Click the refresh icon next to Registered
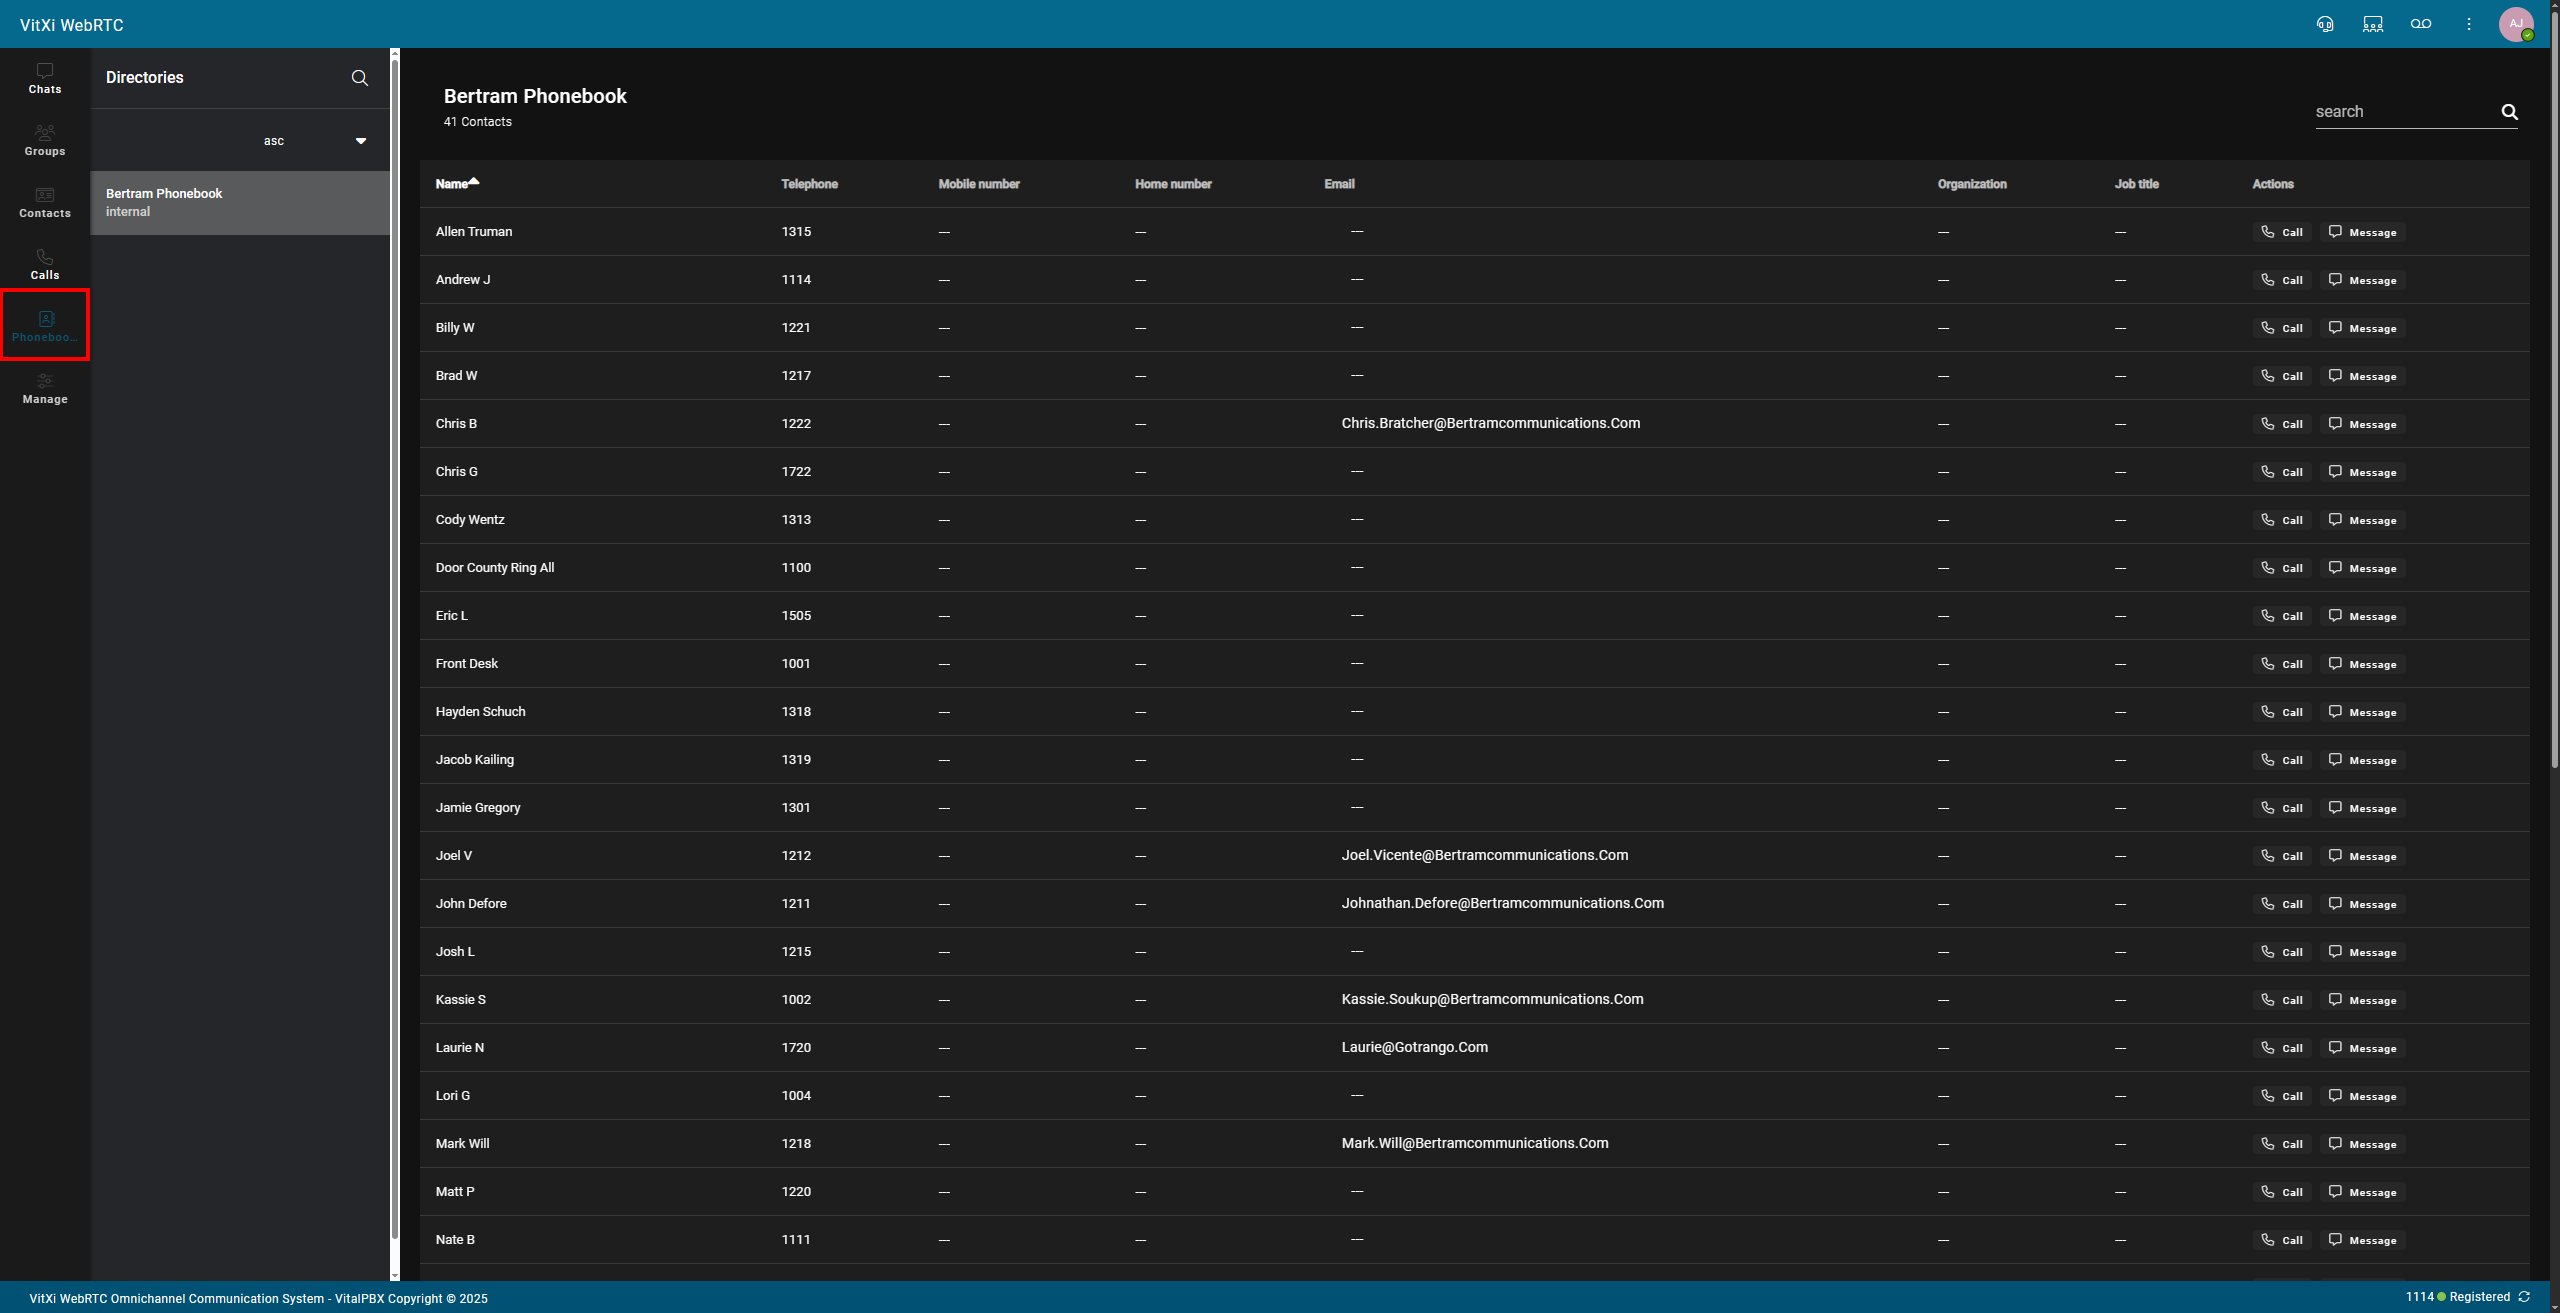This screenshot has height=1313, width=2560. 2525,1297
